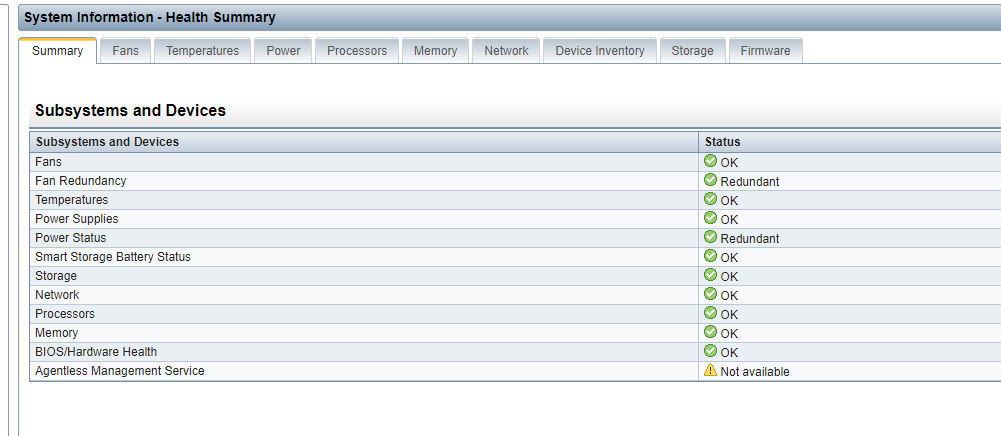
Task: Go to the Processors tab
Action: coord(357,51)
